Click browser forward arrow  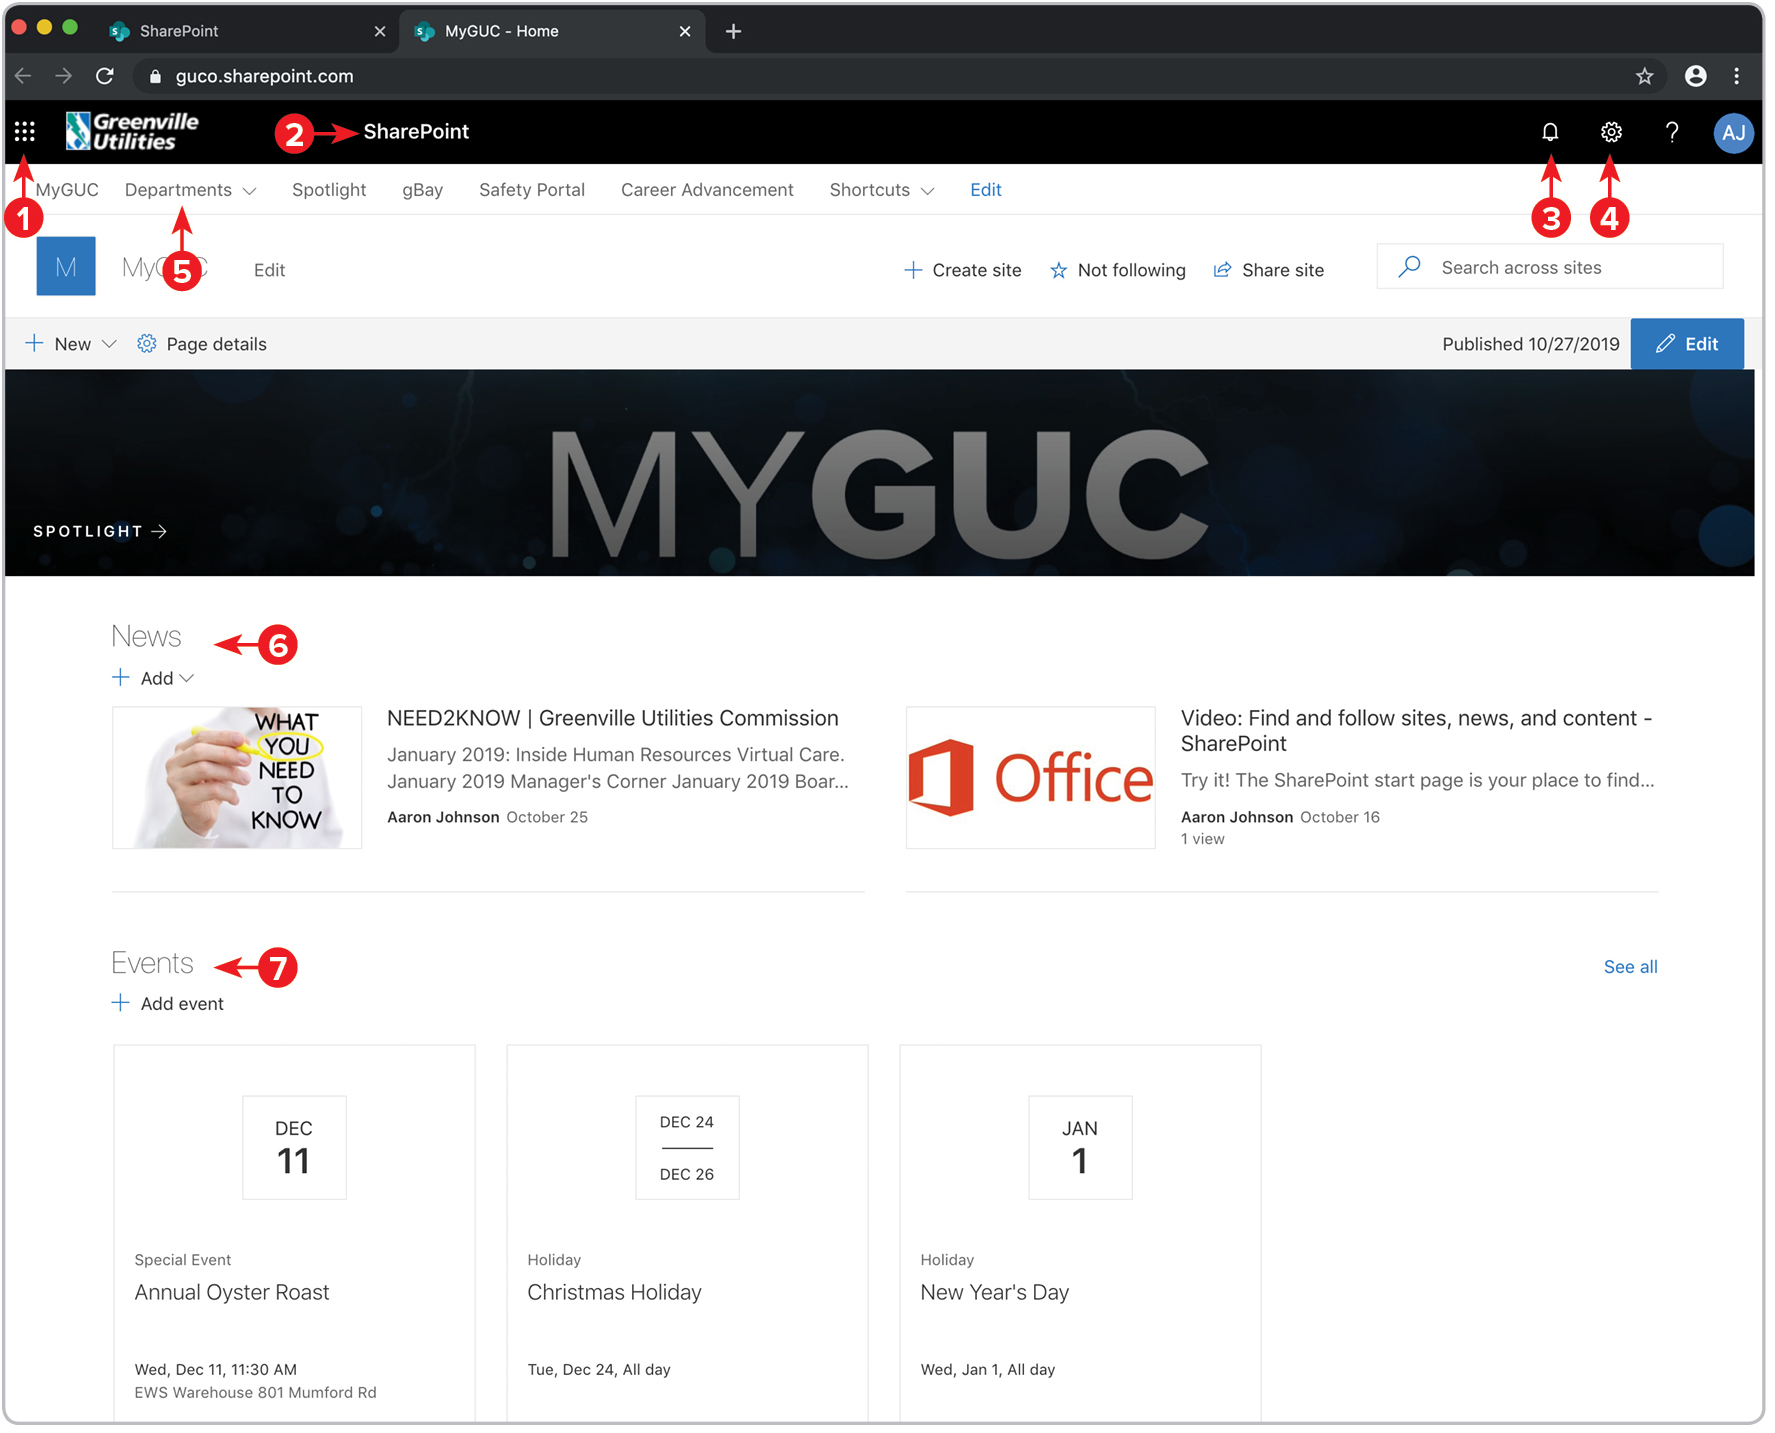64,76
